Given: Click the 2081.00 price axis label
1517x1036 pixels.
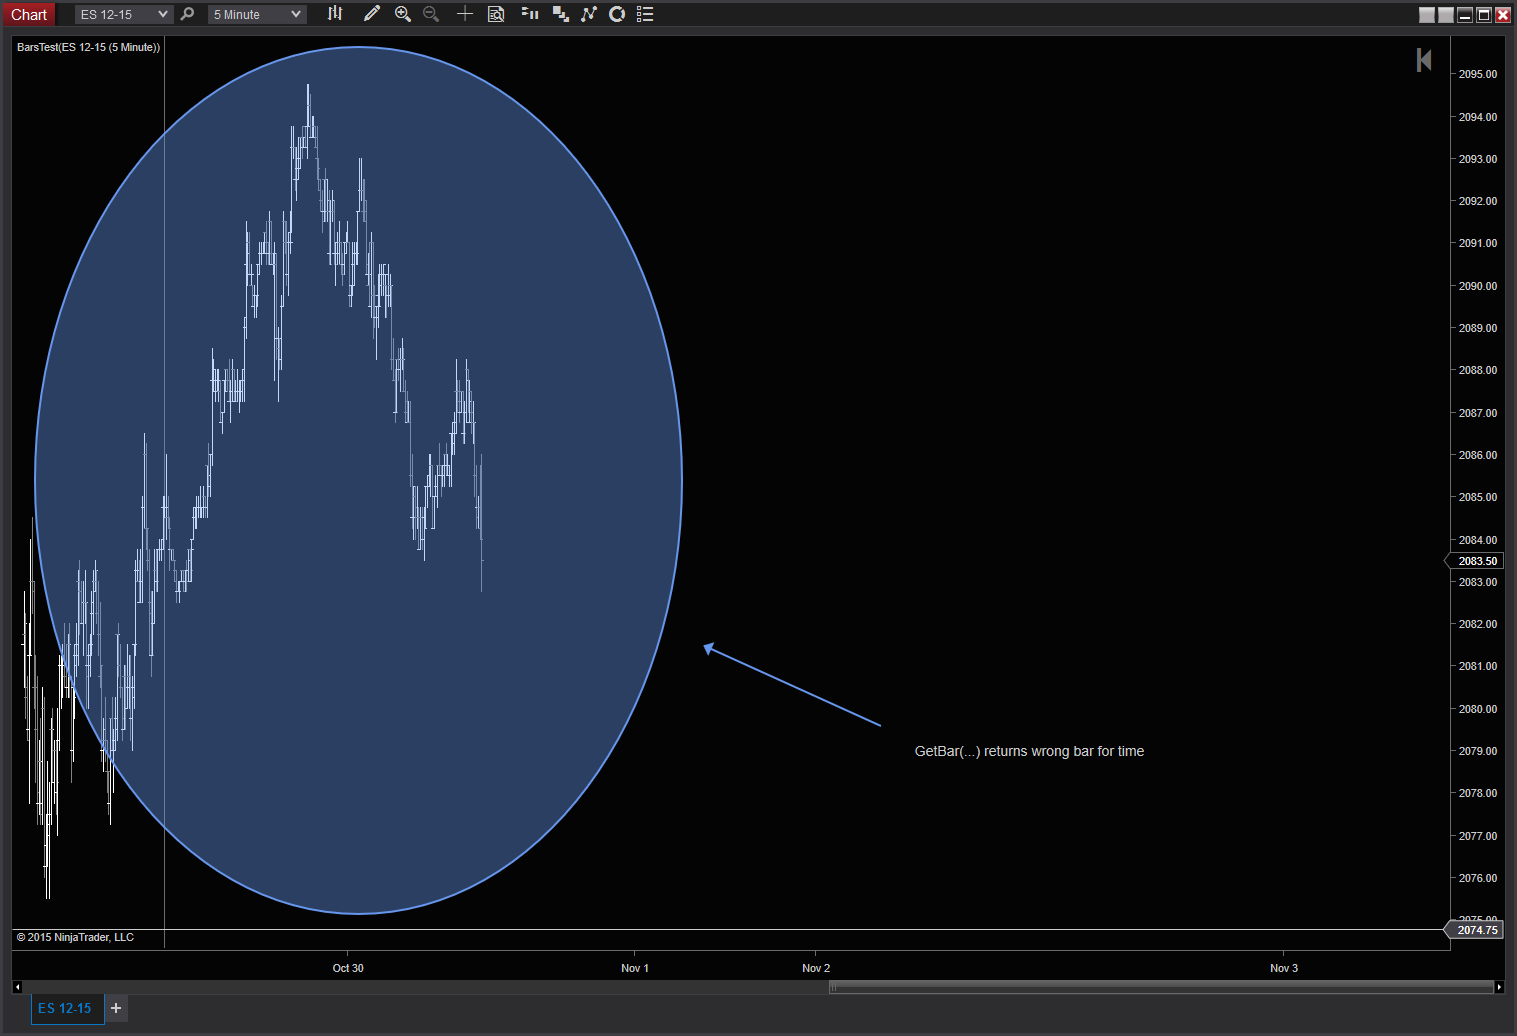Looking at the screenshot, I should tap(1478, 666).
